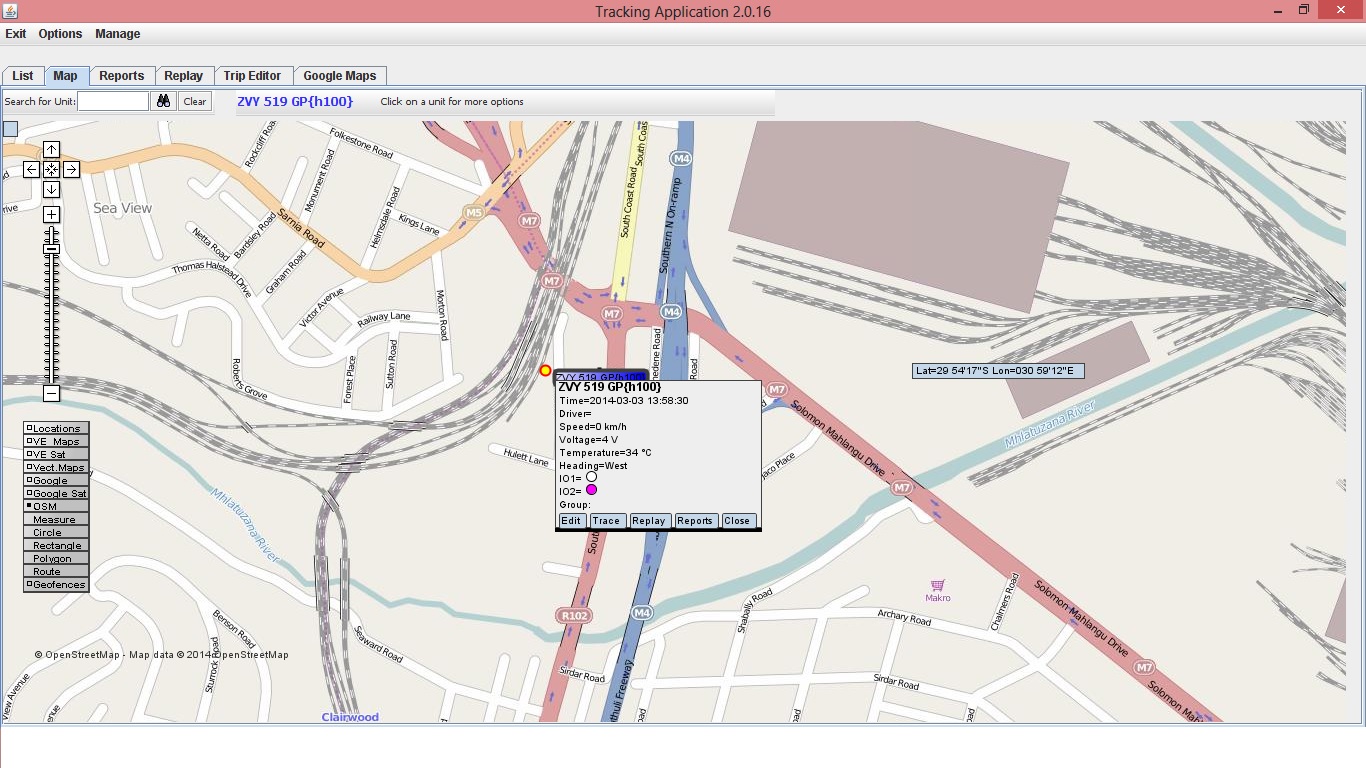Click the Search for Unit text field
Screen dimensions: 1366x768
(113, 101)
